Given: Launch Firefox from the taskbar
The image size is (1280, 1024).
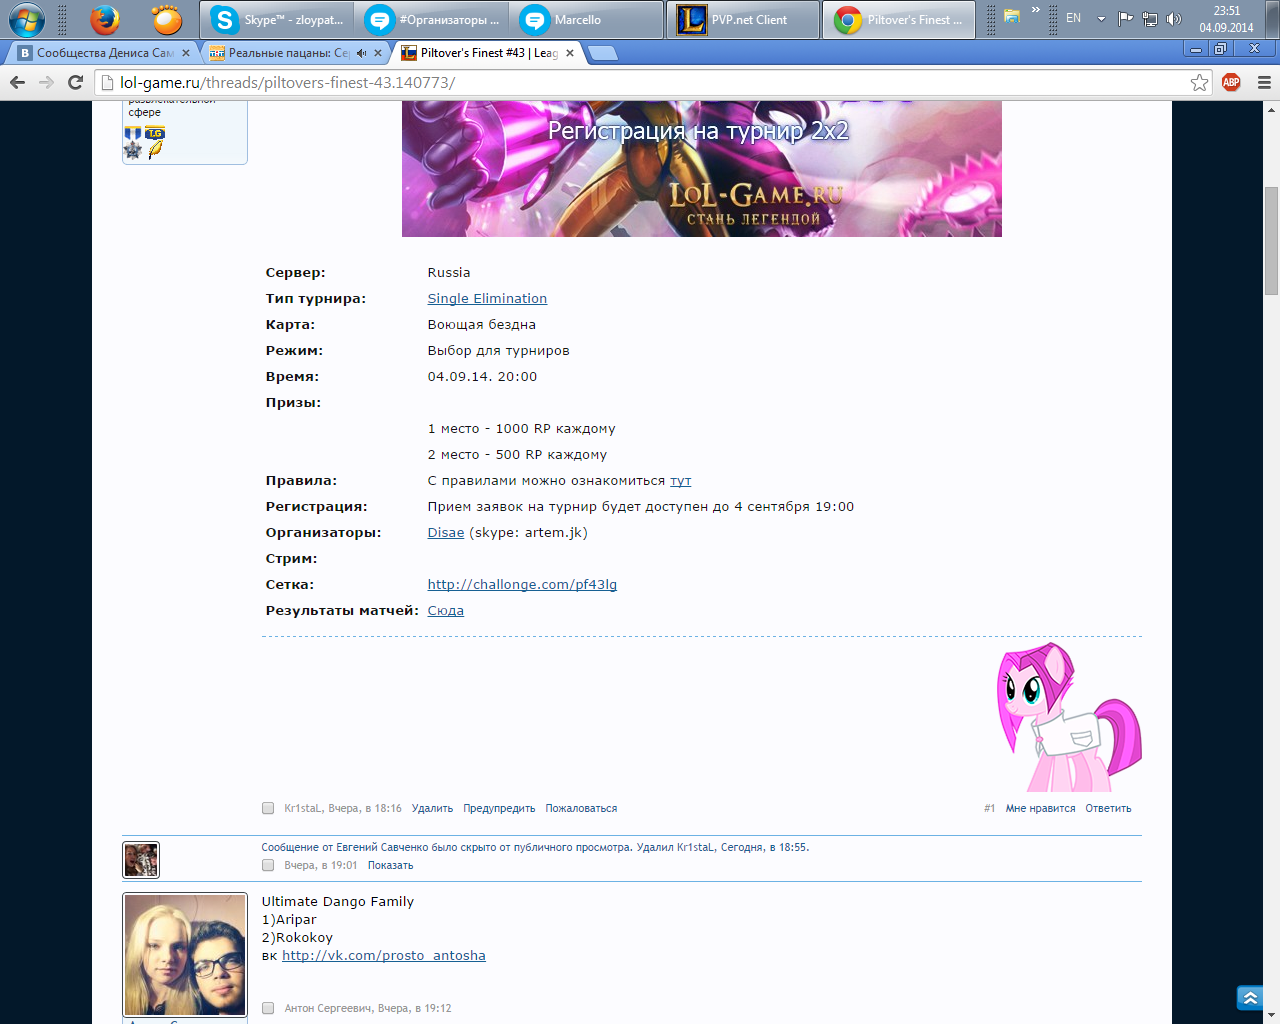Looking at the screenshot, I should (x=104, y=19).
